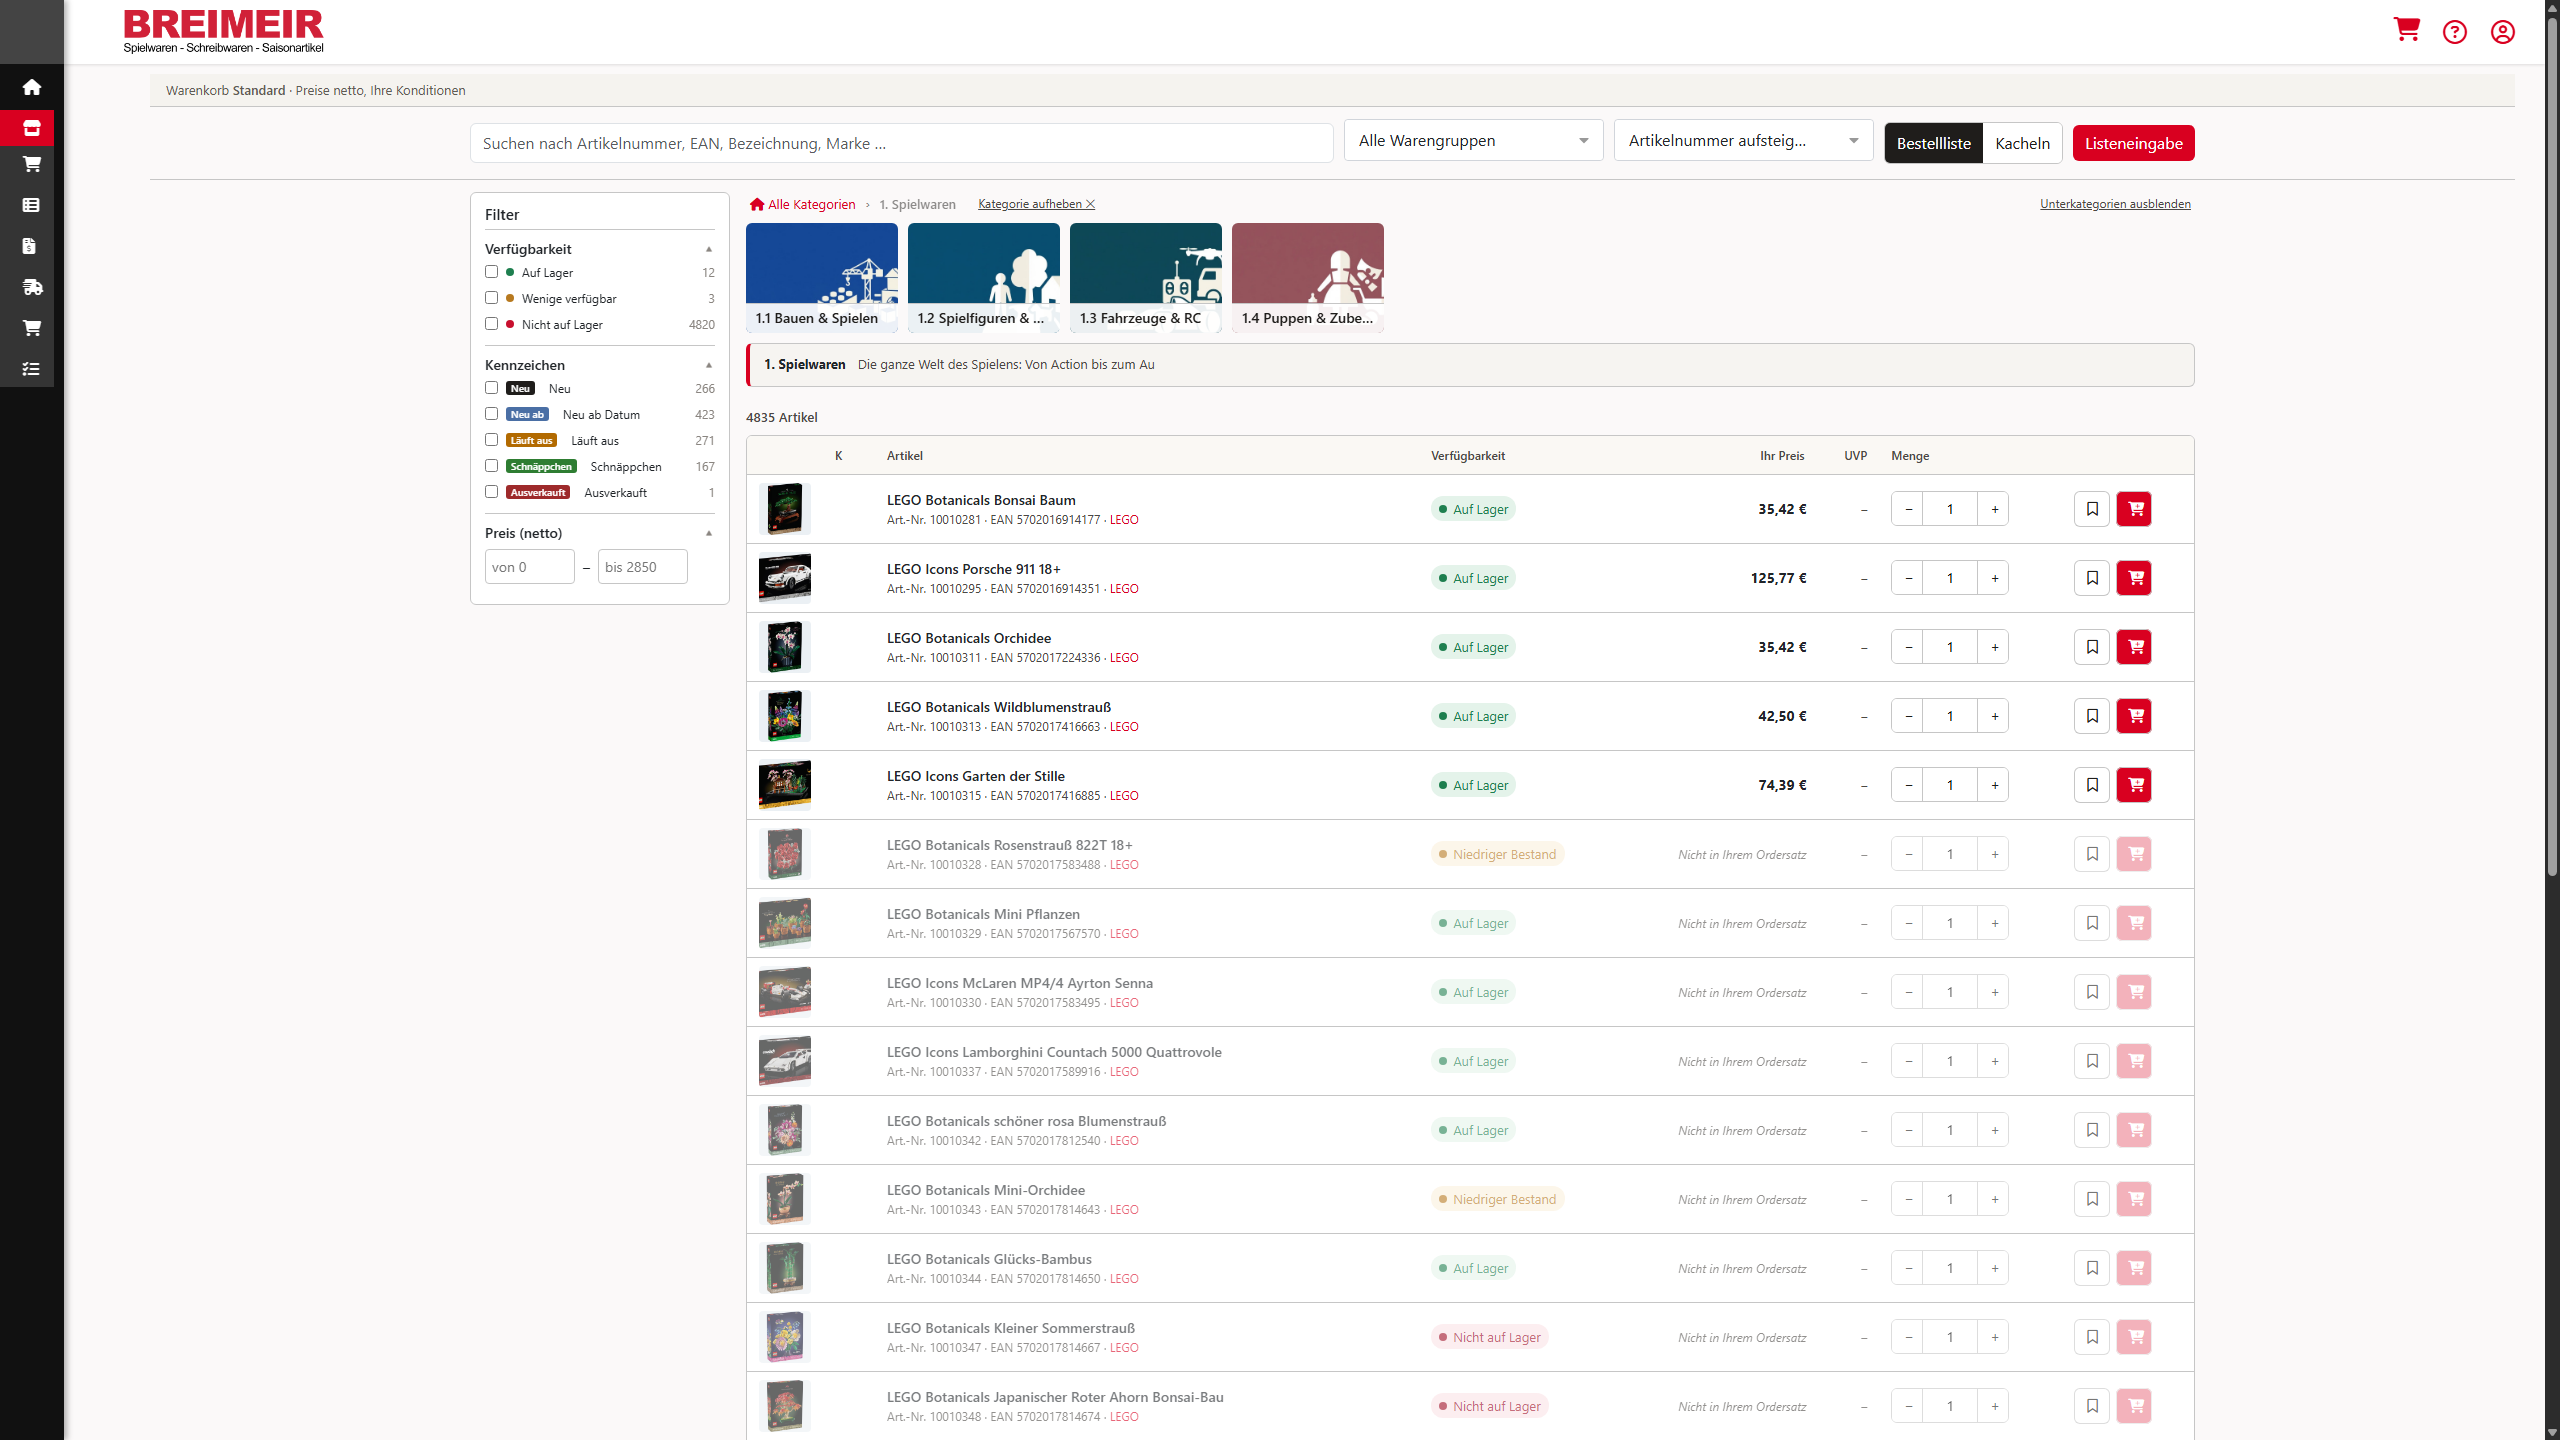Open the Alle Warengruppen dropdown
The image size is (2560, 1440).
pos(1473,141)
